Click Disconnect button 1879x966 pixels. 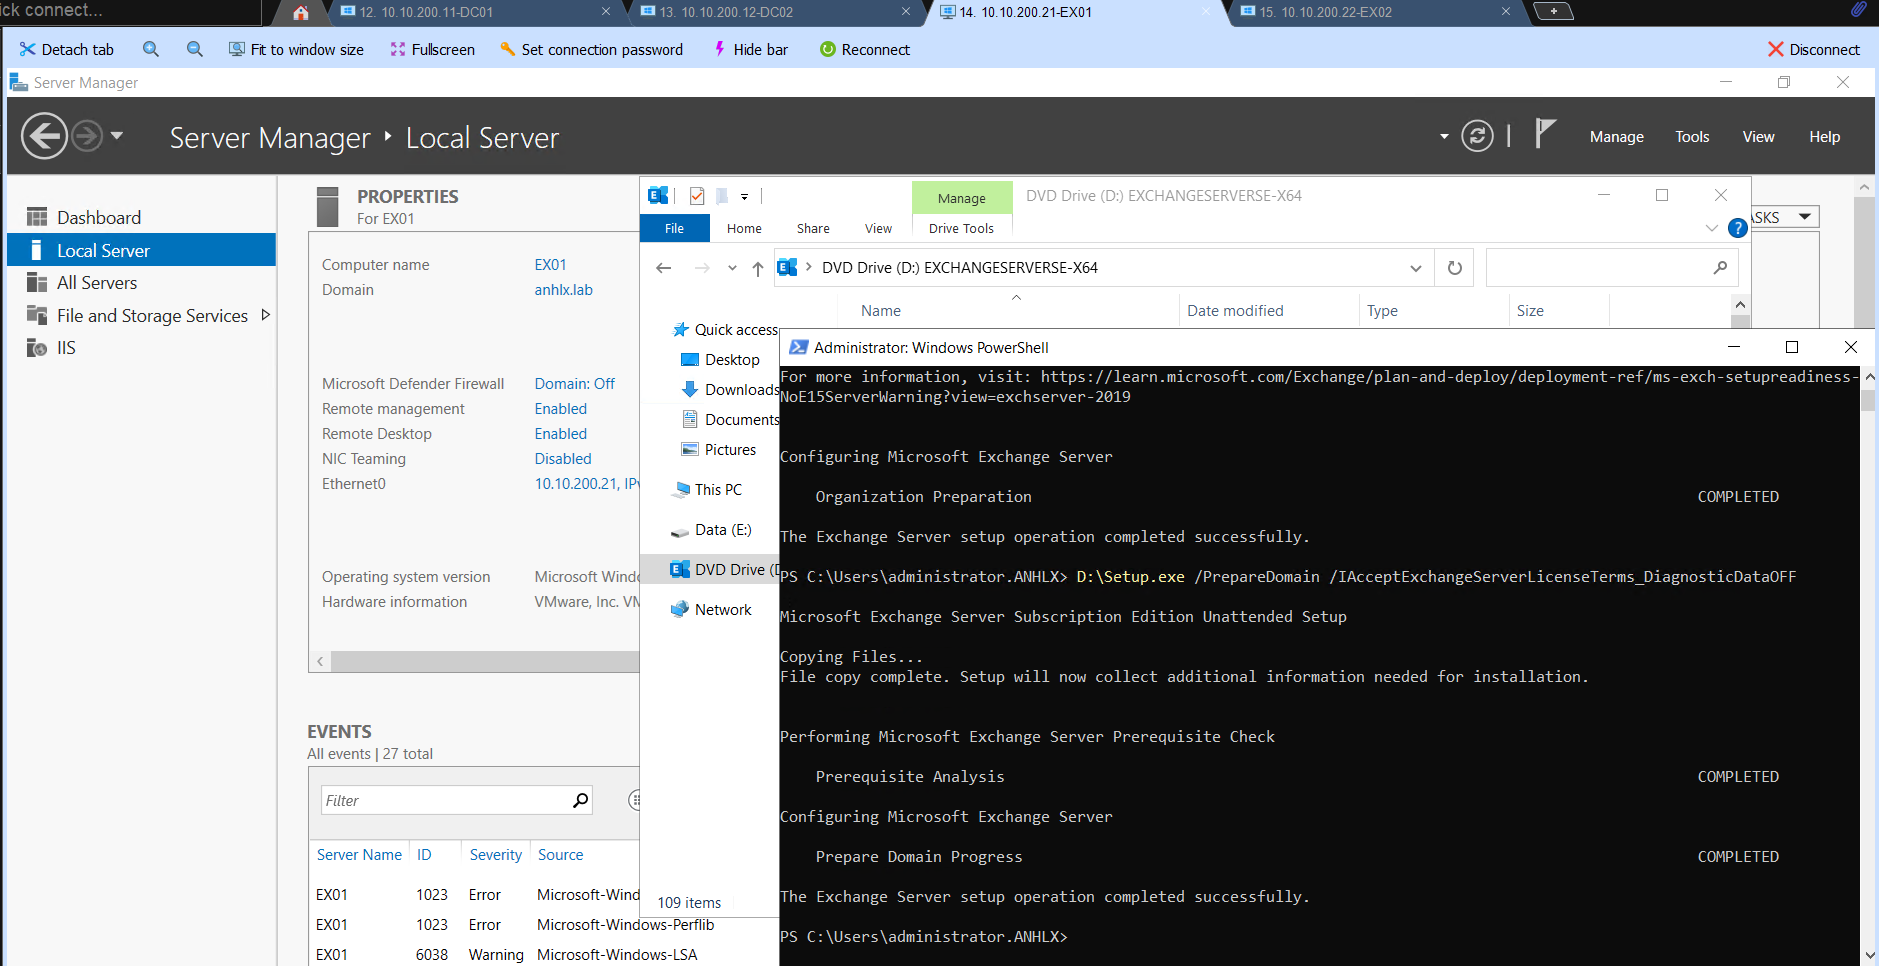click(x=1813, y=49)
